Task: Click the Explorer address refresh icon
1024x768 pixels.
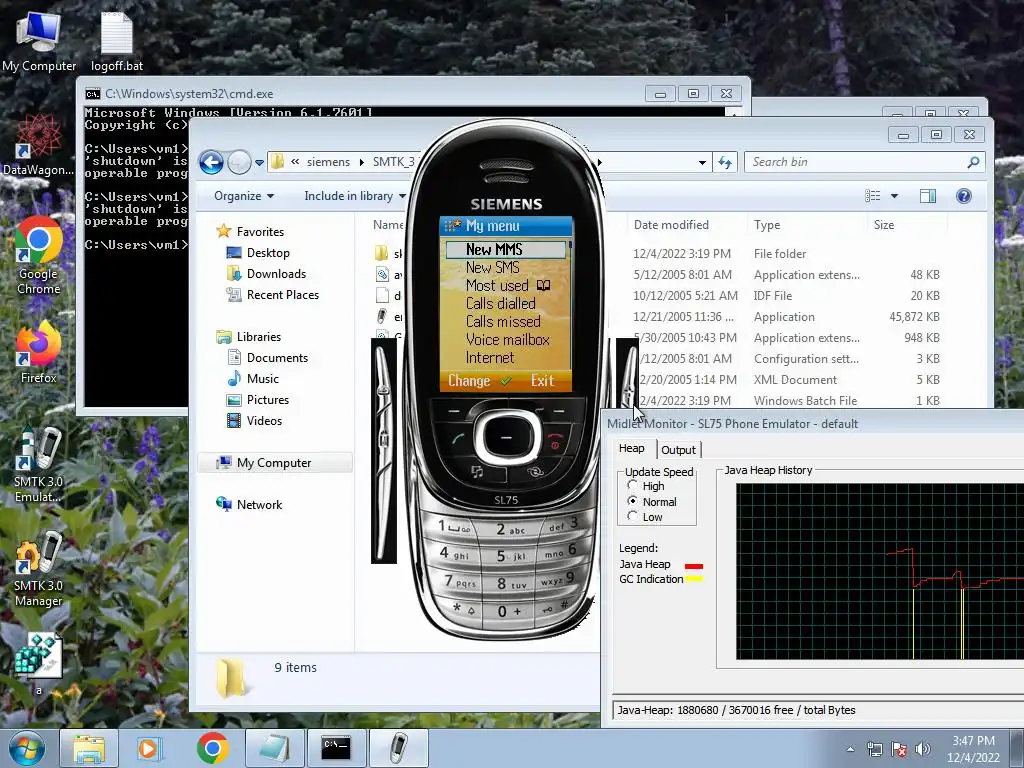Action: (x=725, y=162)
